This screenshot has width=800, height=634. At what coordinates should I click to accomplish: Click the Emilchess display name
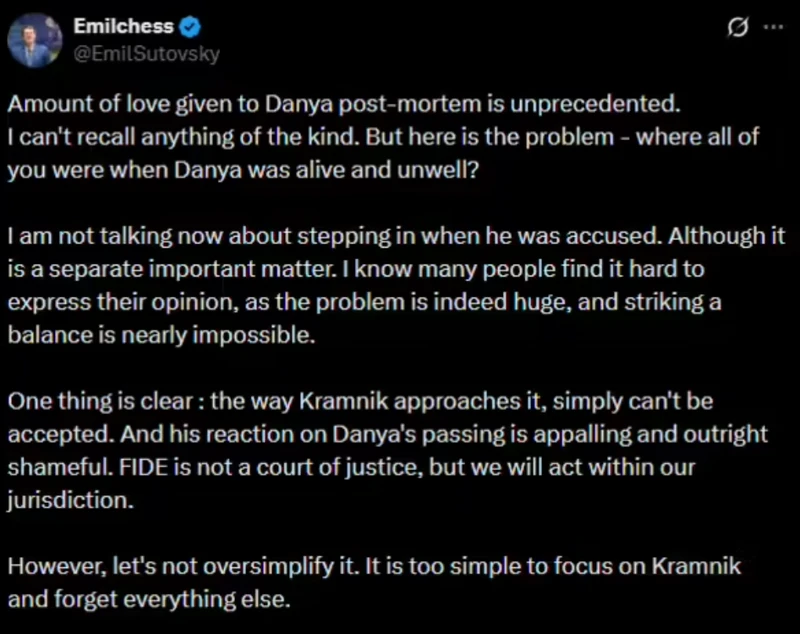click(x=123, y=27)
